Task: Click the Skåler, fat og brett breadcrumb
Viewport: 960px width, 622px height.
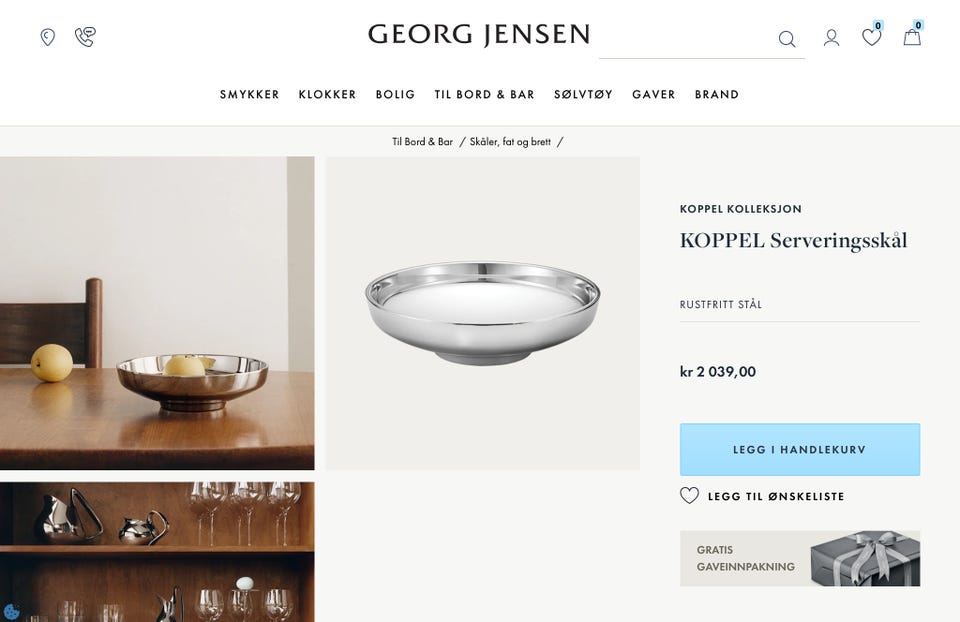Action: [x=510, y=142]
